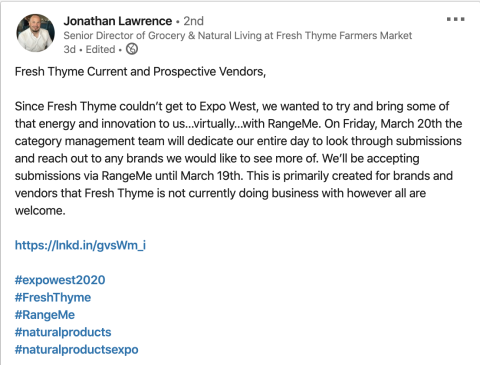Open the #expowest2020 hashtag

(x=60, y=280)
